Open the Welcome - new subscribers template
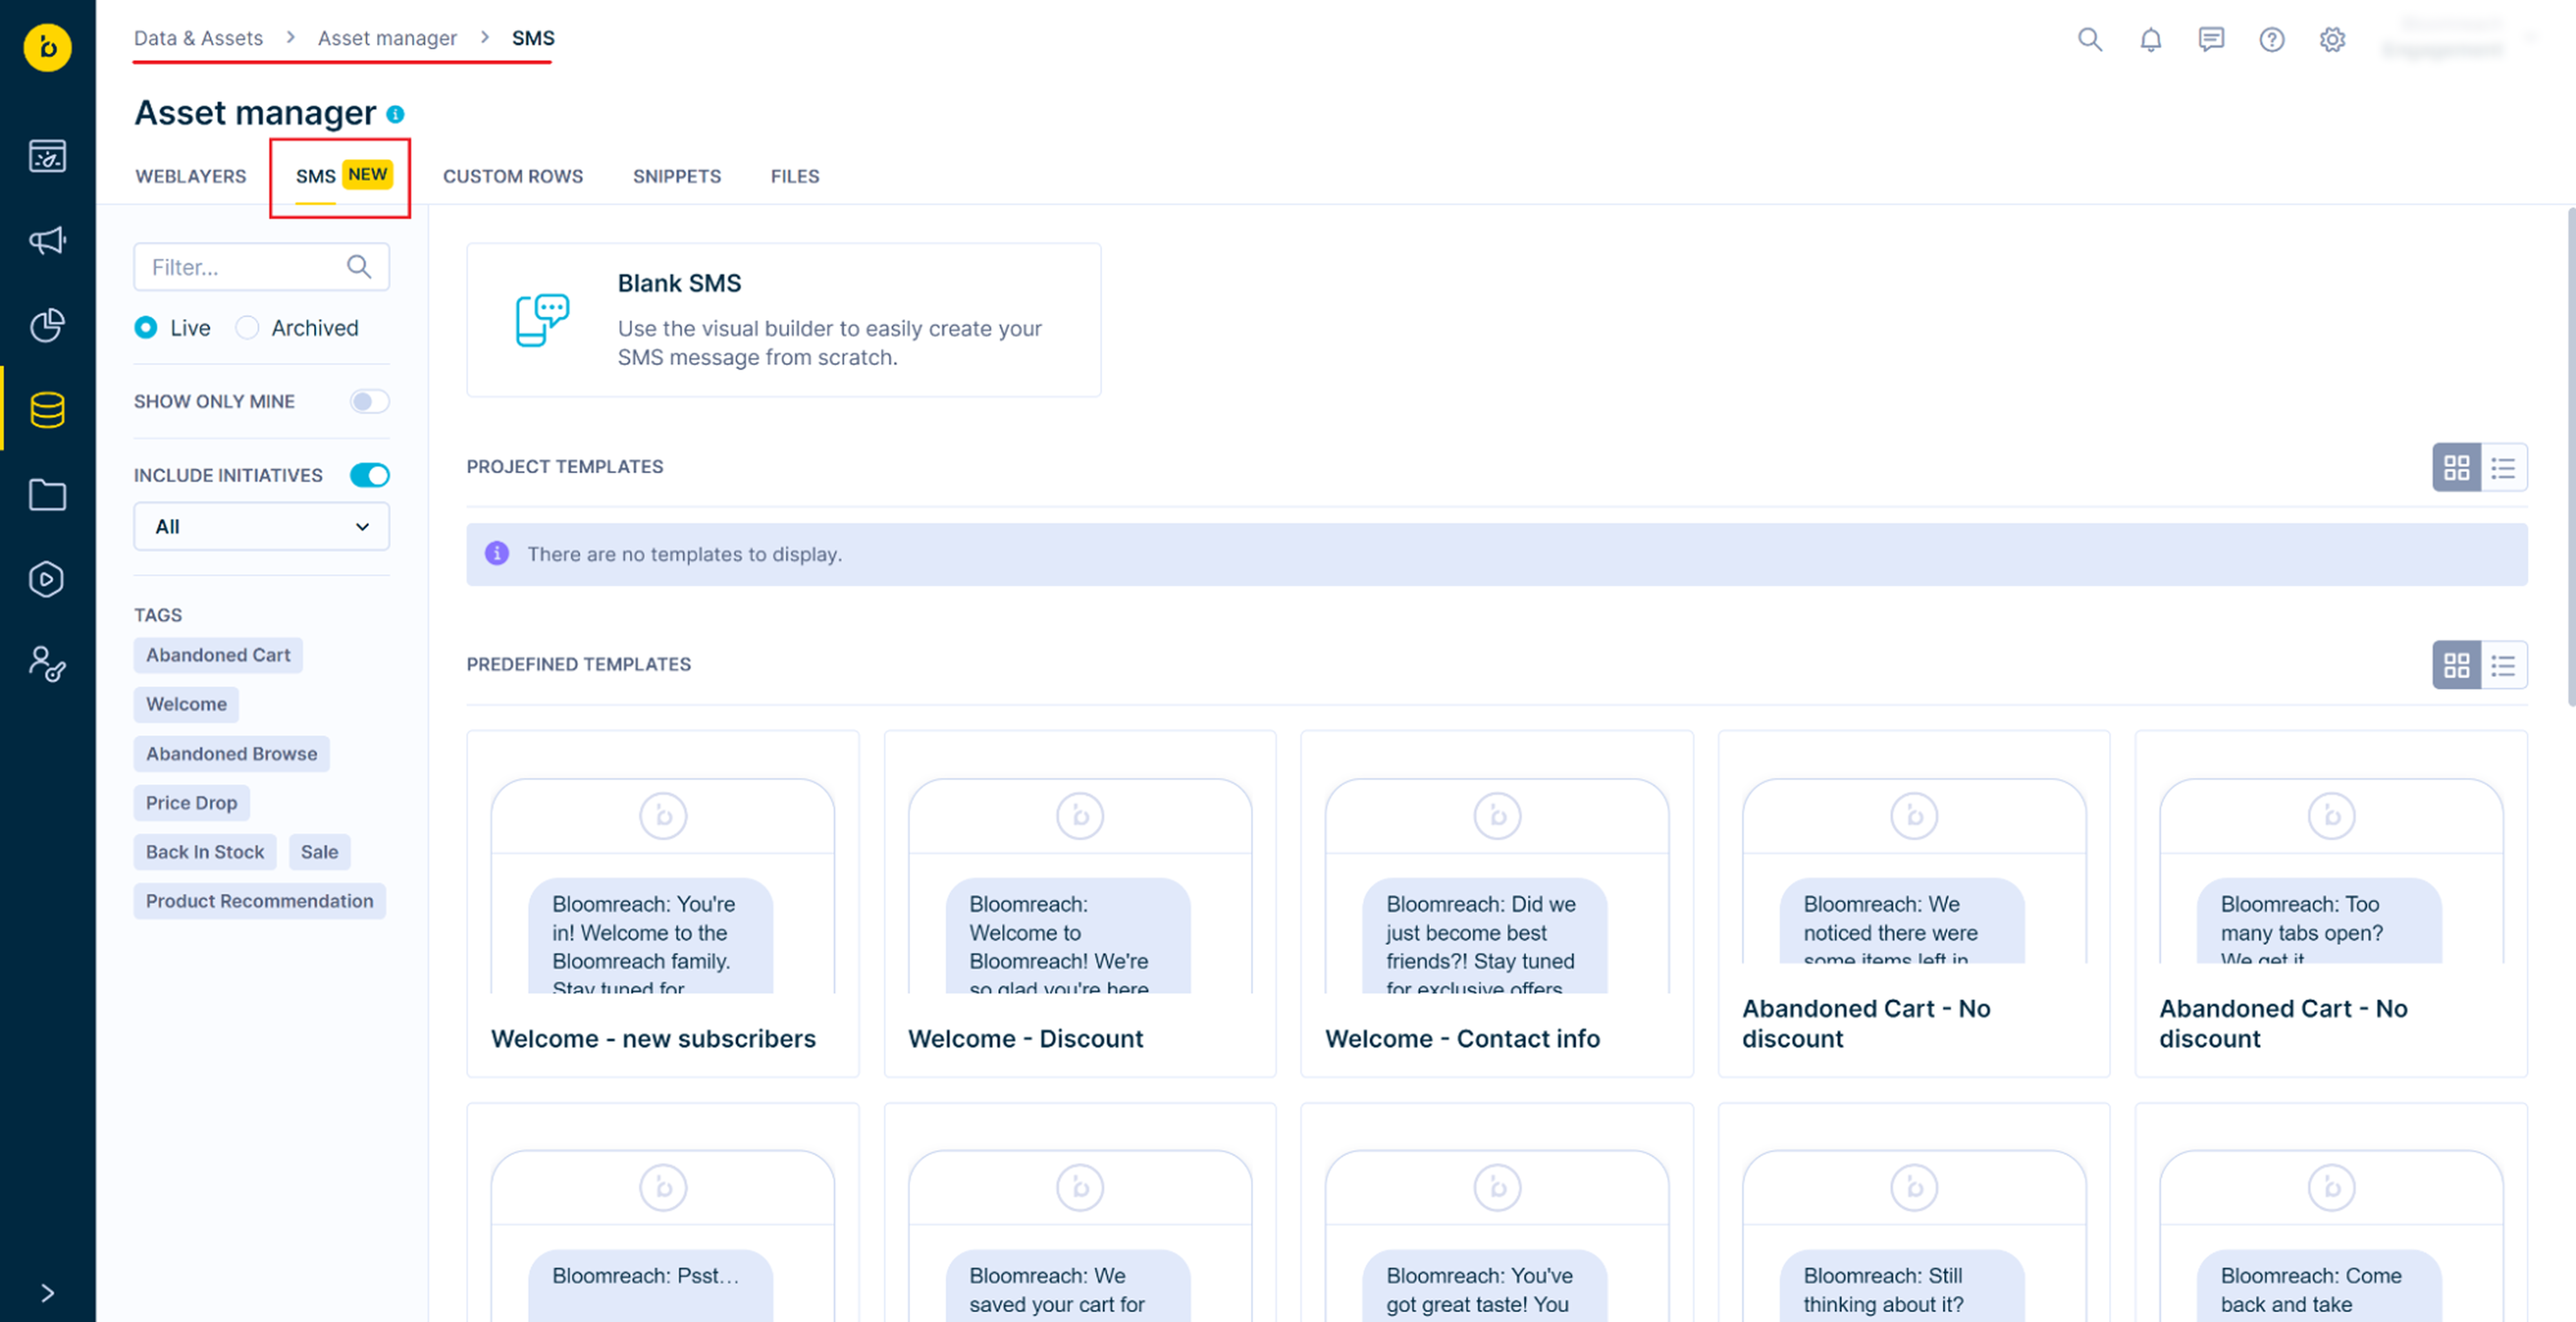The width and height of the screenshot is (2576, 1322). tap(662, 904)
